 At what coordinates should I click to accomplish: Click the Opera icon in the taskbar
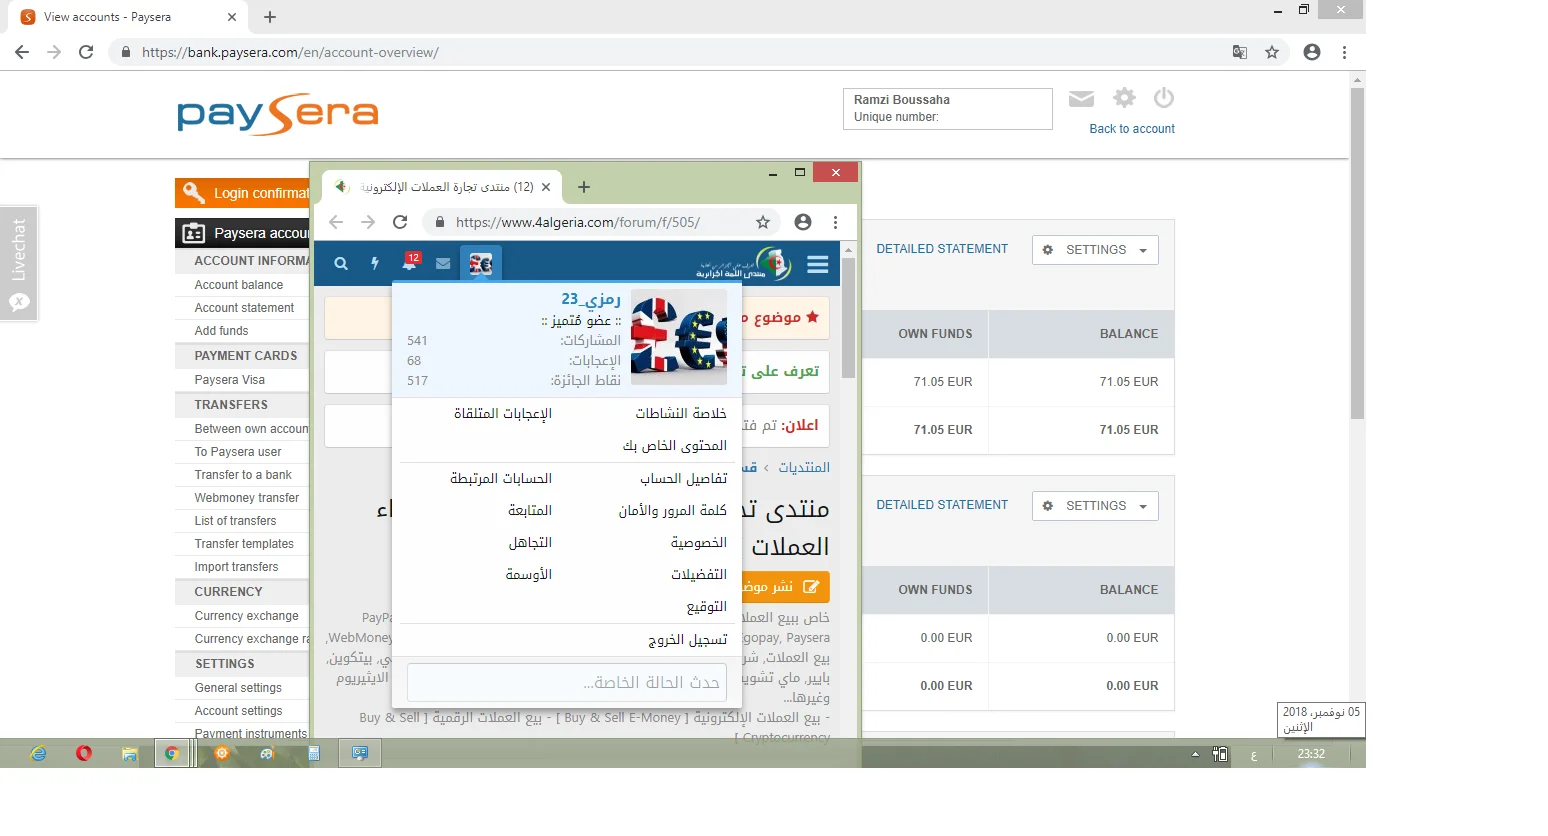pyautogui.click(x=84, y=754)
